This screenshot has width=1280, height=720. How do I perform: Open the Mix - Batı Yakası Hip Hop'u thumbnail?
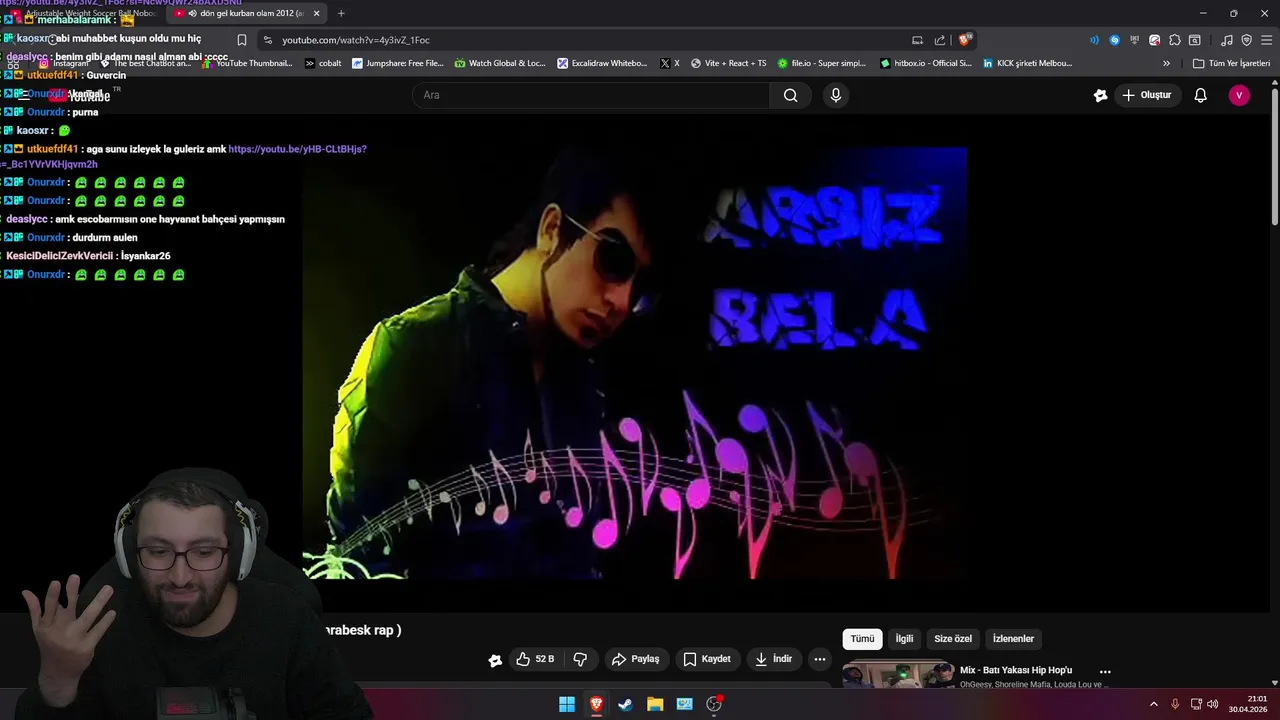point(898,676)
